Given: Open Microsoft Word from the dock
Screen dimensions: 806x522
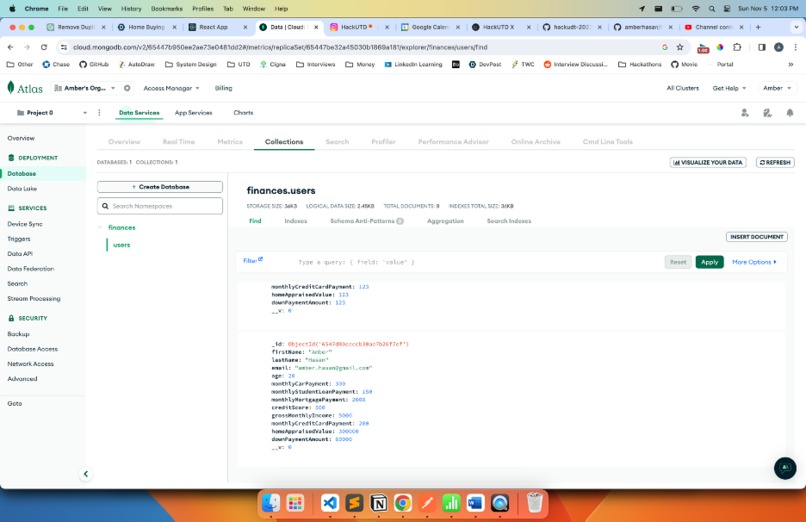Looking at the screenshot, I should click(475, 503).
